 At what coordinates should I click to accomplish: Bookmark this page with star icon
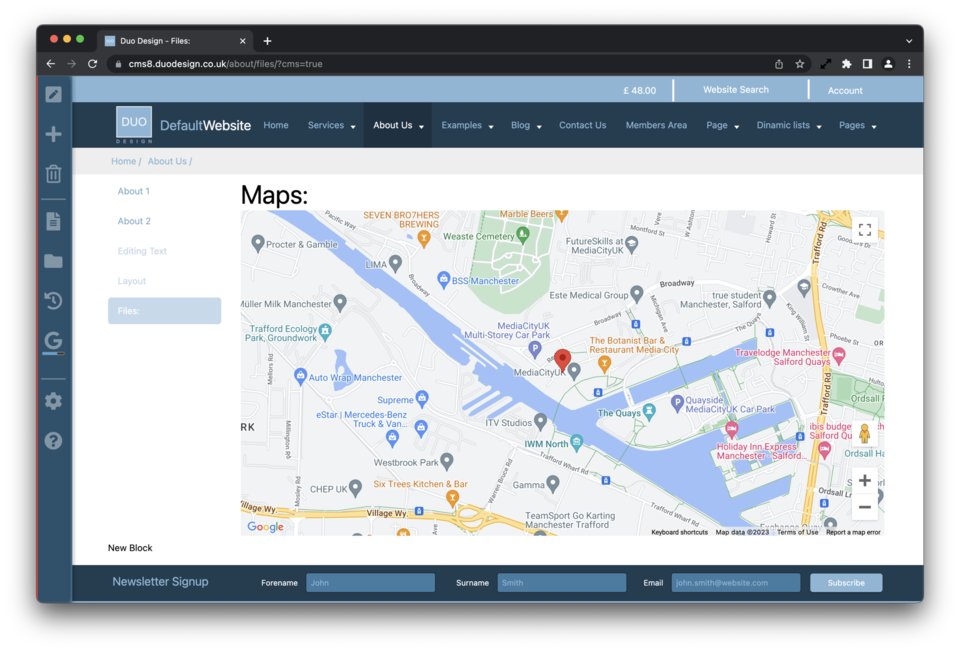coord(800,64)
